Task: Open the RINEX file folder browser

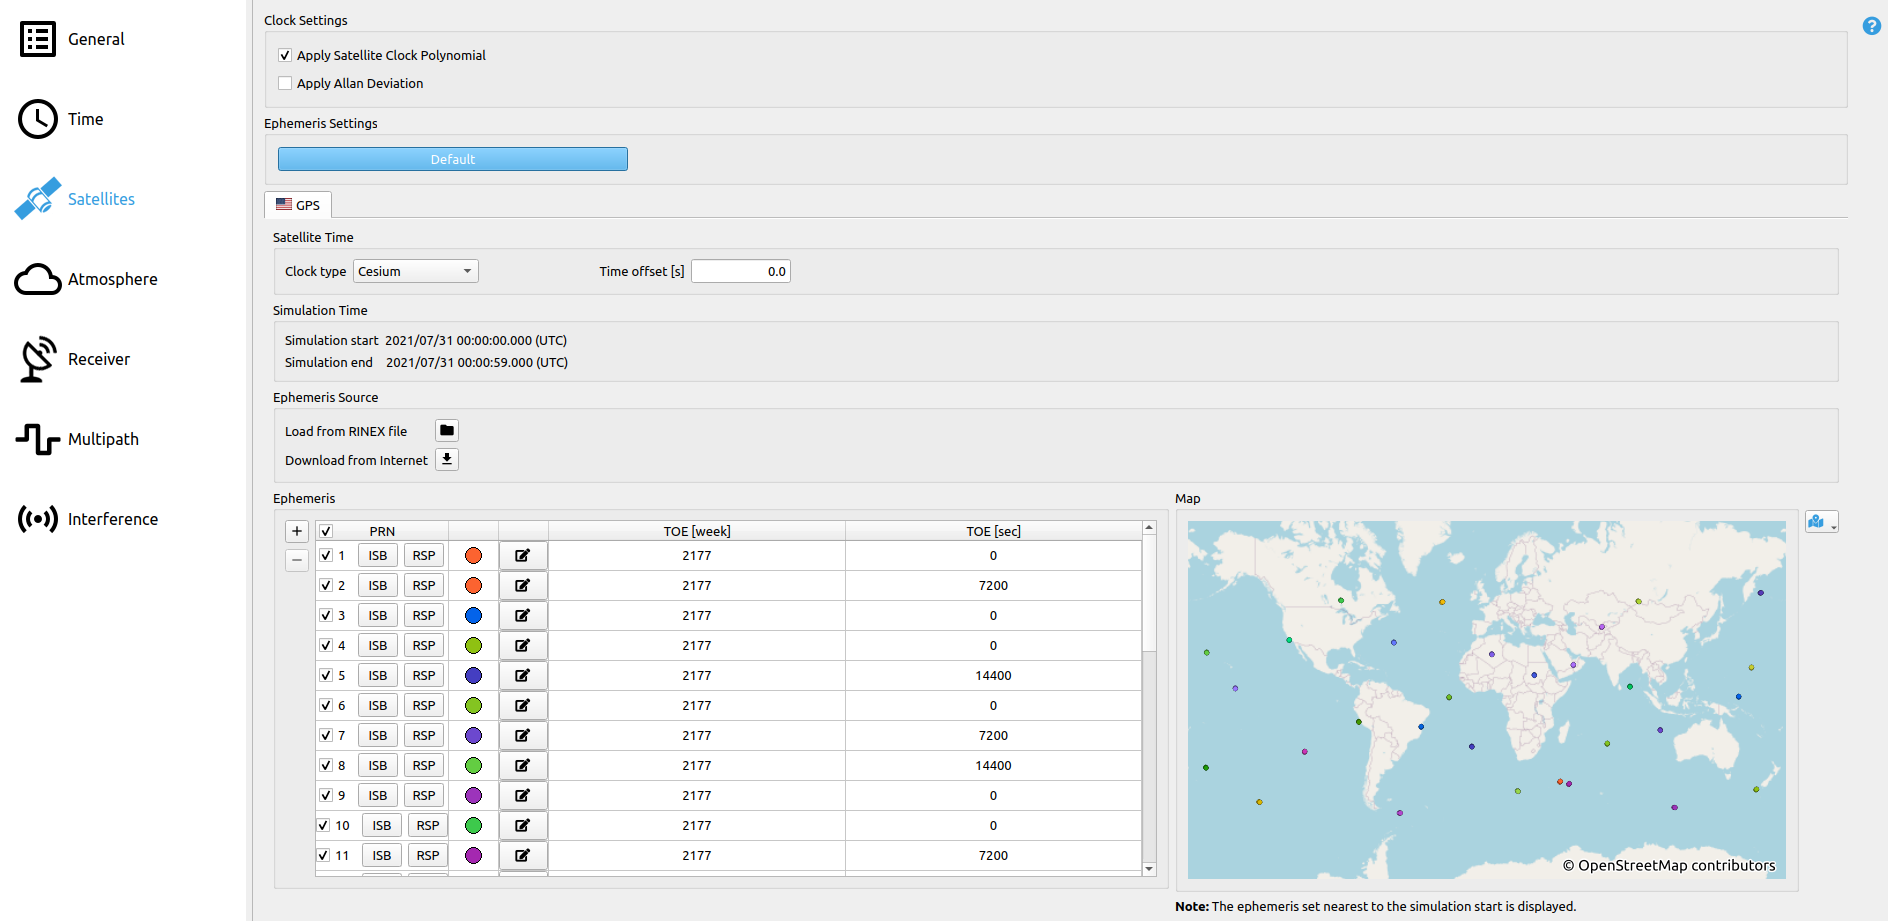Action: click(x=447, y=431)
